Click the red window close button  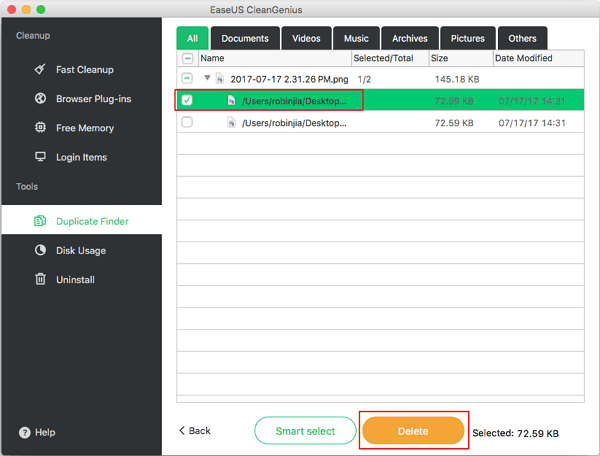[x=11, y=9]
